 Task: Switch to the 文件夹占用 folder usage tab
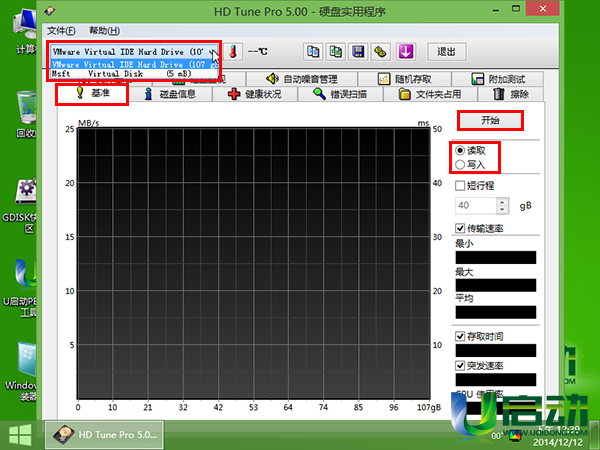pos(430,94)
